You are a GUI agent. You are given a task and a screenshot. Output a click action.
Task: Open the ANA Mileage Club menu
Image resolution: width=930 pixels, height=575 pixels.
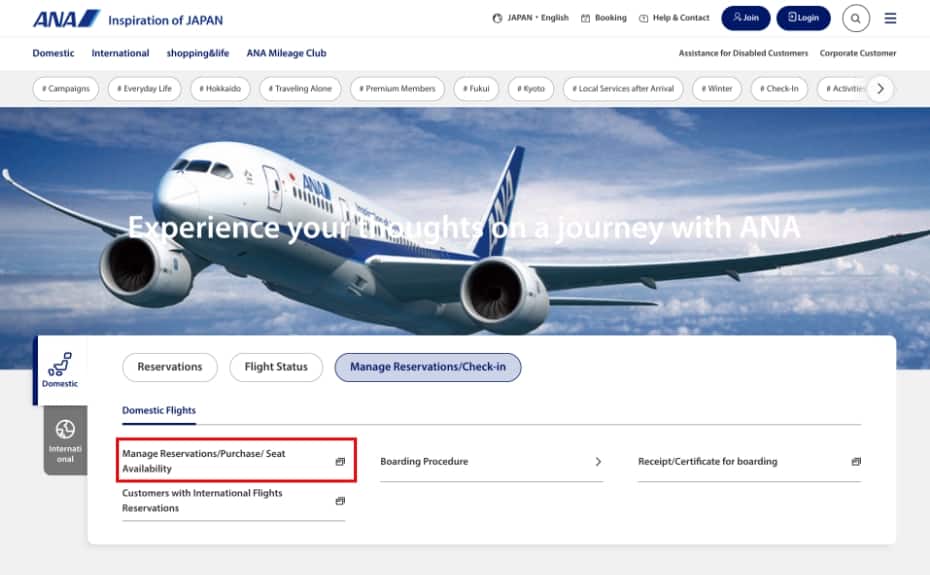pyautogui.click(x=286, y=53)
